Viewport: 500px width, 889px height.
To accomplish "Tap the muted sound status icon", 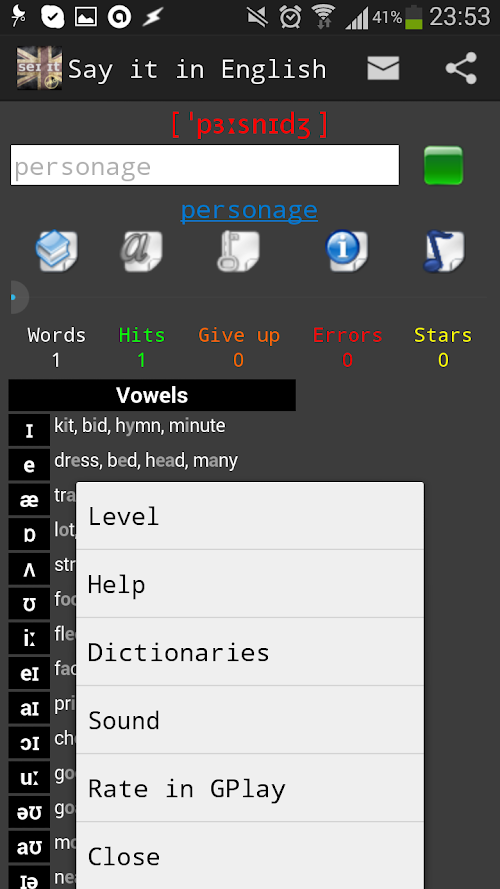I will [257, 17].
